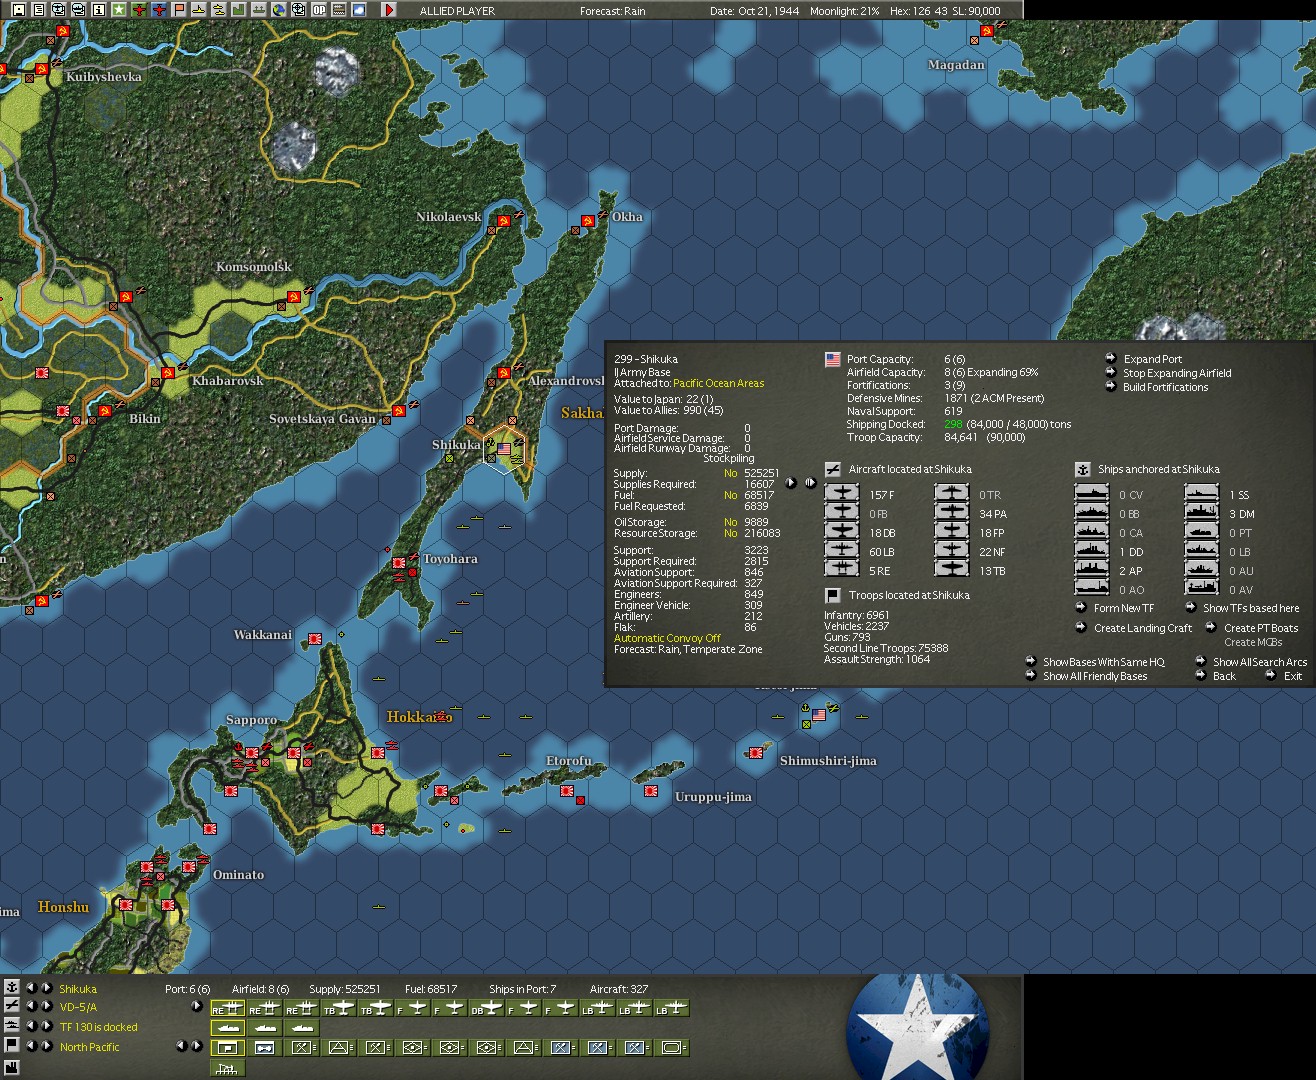Click the night fighter icon beside 22 NF
The height and width of the screenshot is (1080, 1316).
[x=952, y=551]
